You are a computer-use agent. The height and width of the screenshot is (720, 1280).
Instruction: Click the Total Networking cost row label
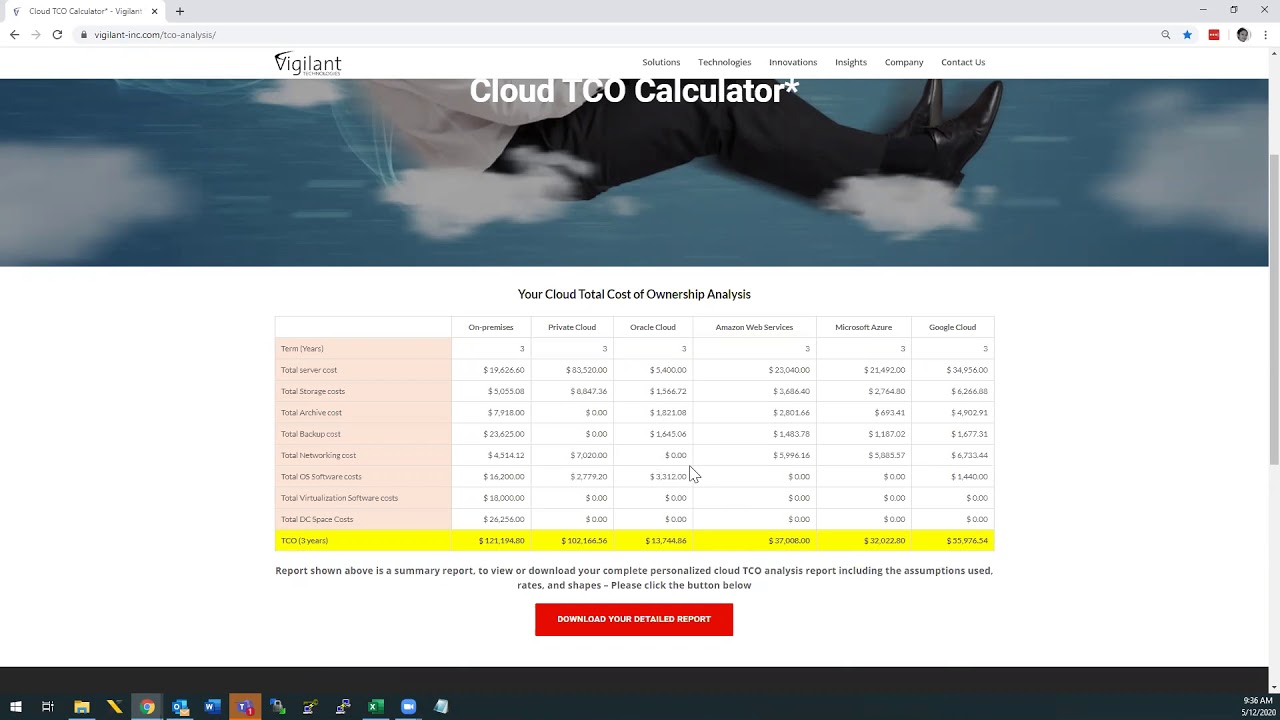pos(318,455)
